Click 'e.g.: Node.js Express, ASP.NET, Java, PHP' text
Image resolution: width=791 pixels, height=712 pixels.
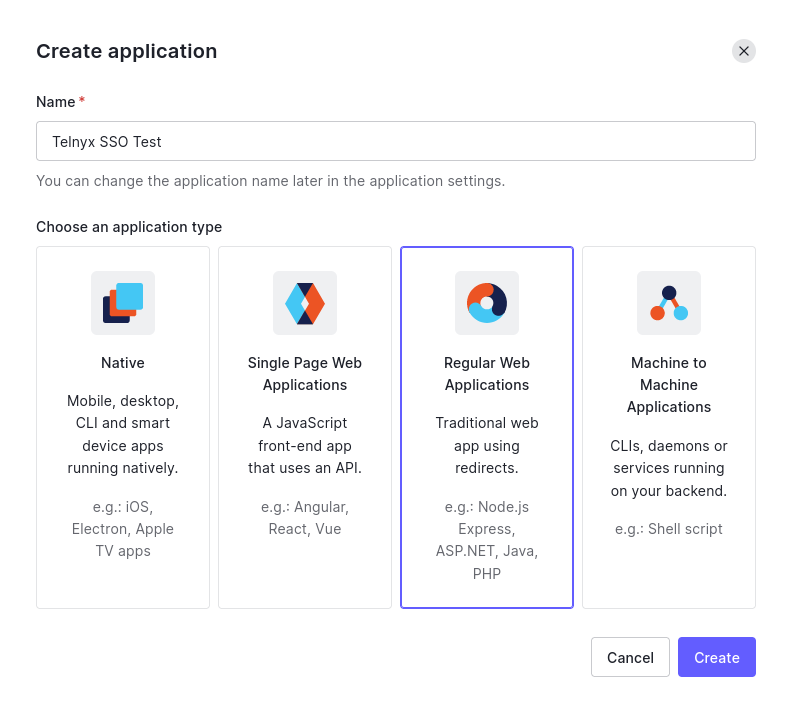487,540
